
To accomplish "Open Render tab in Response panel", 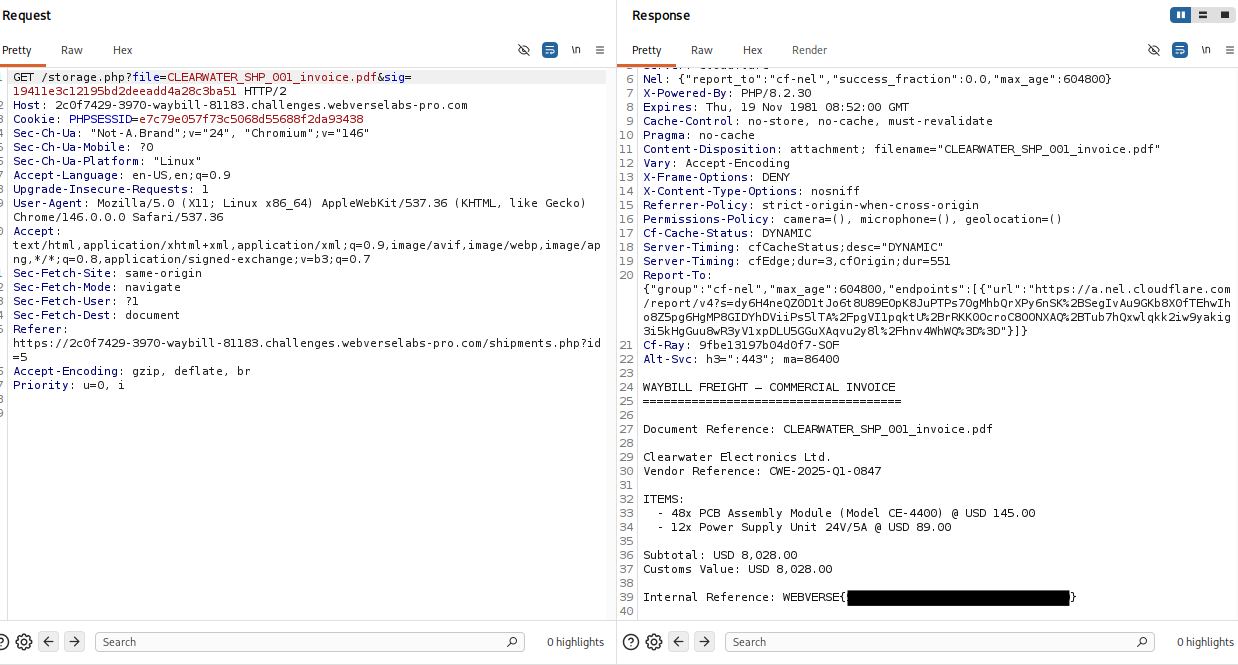I will (x=810, y=50).
